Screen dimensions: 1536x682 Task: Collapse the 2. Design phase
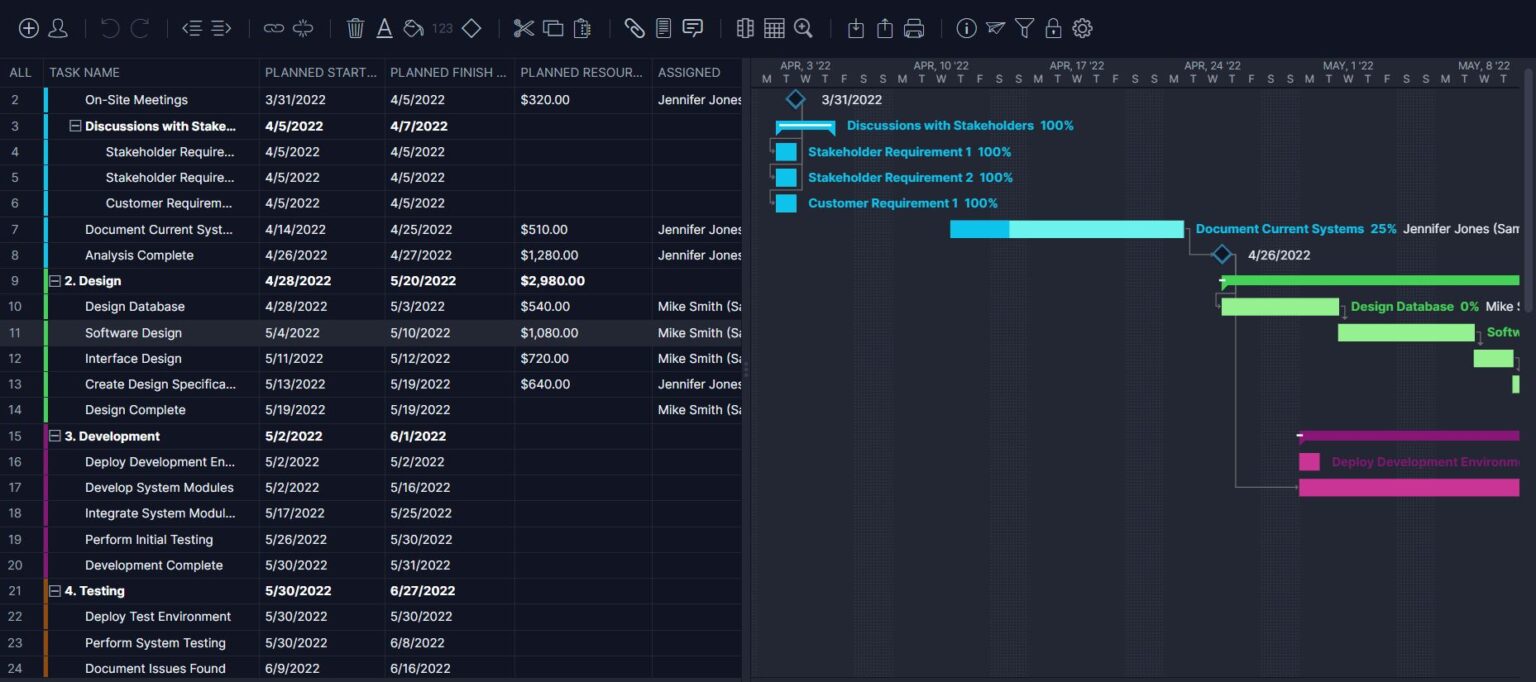click(55, 281)
